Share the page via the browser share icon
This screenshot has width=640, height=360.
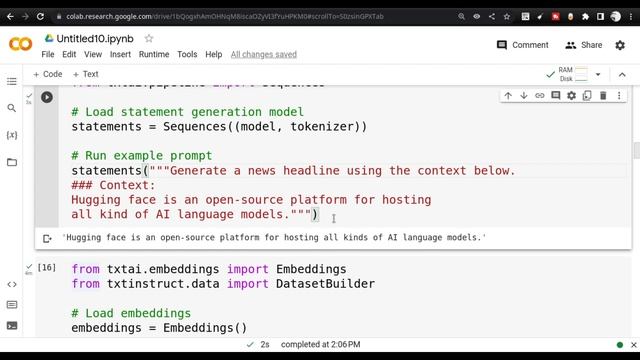tap(492, 16)
